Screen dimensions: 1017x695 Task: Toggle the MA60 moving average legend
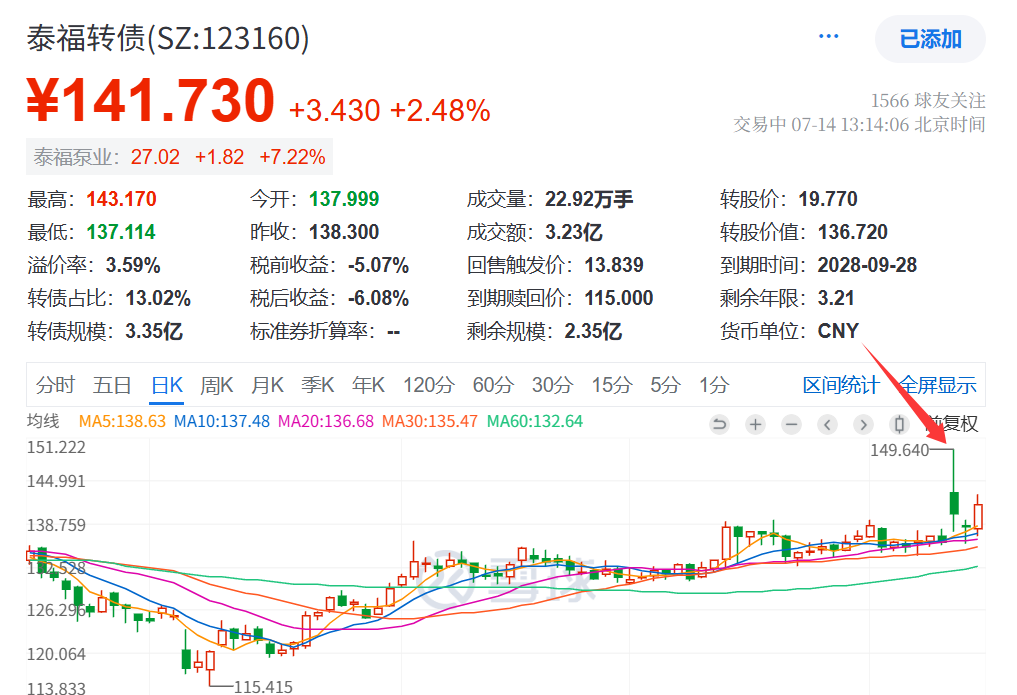[534, 421]
